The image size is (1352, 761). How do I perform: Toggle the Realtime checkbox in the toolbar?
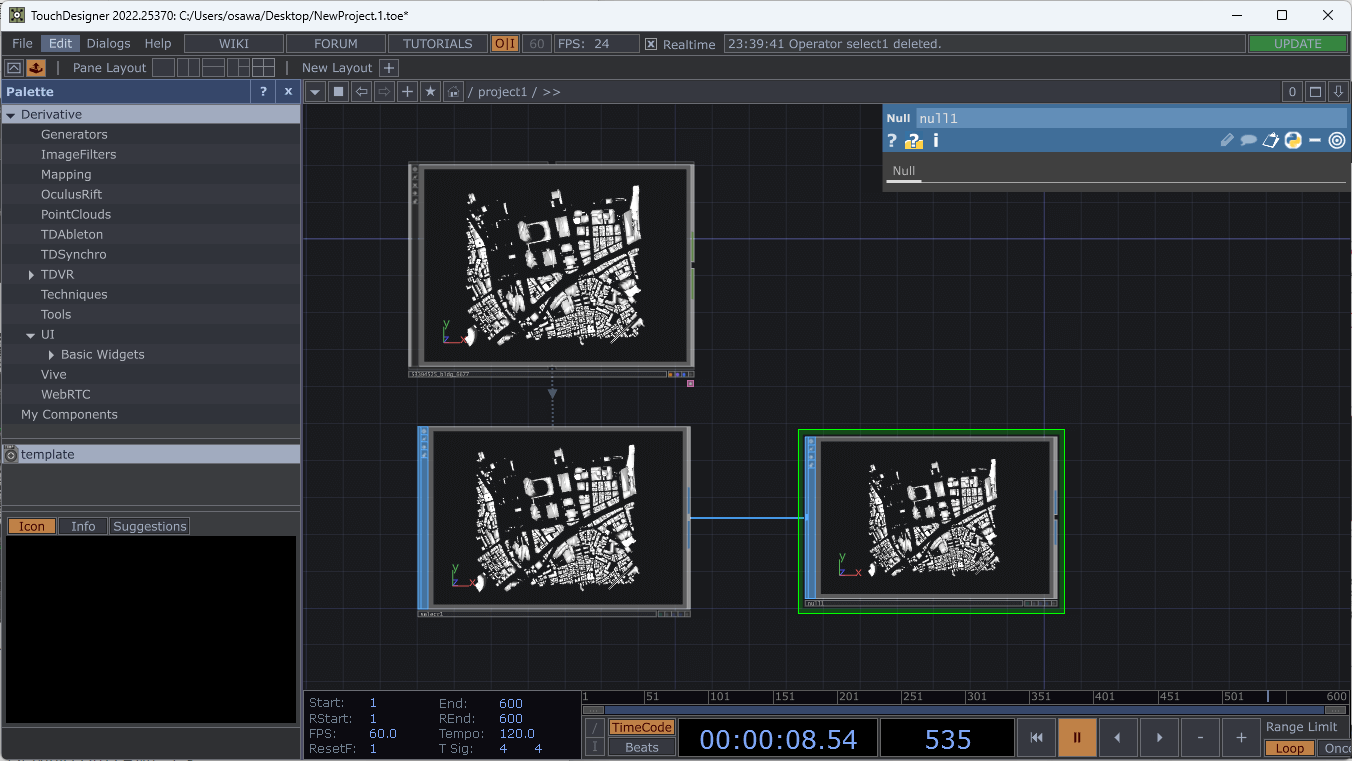click(651, 43)
